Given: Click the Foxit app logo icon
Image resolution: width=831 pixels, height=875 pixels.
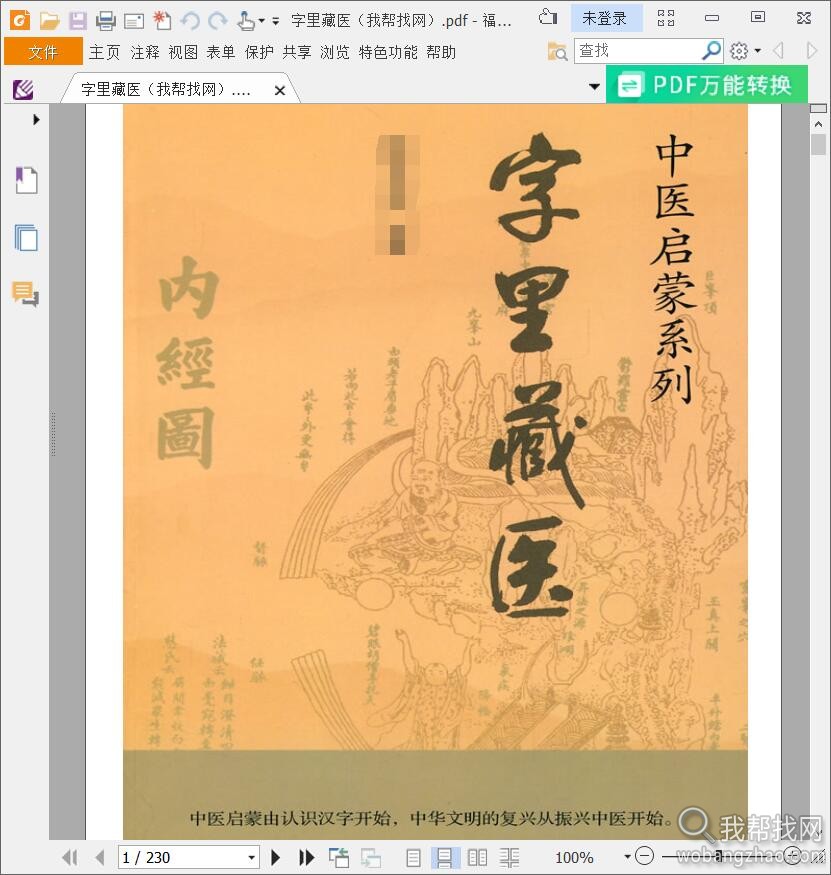Looking at the screenshot, I should coord(20,21).
